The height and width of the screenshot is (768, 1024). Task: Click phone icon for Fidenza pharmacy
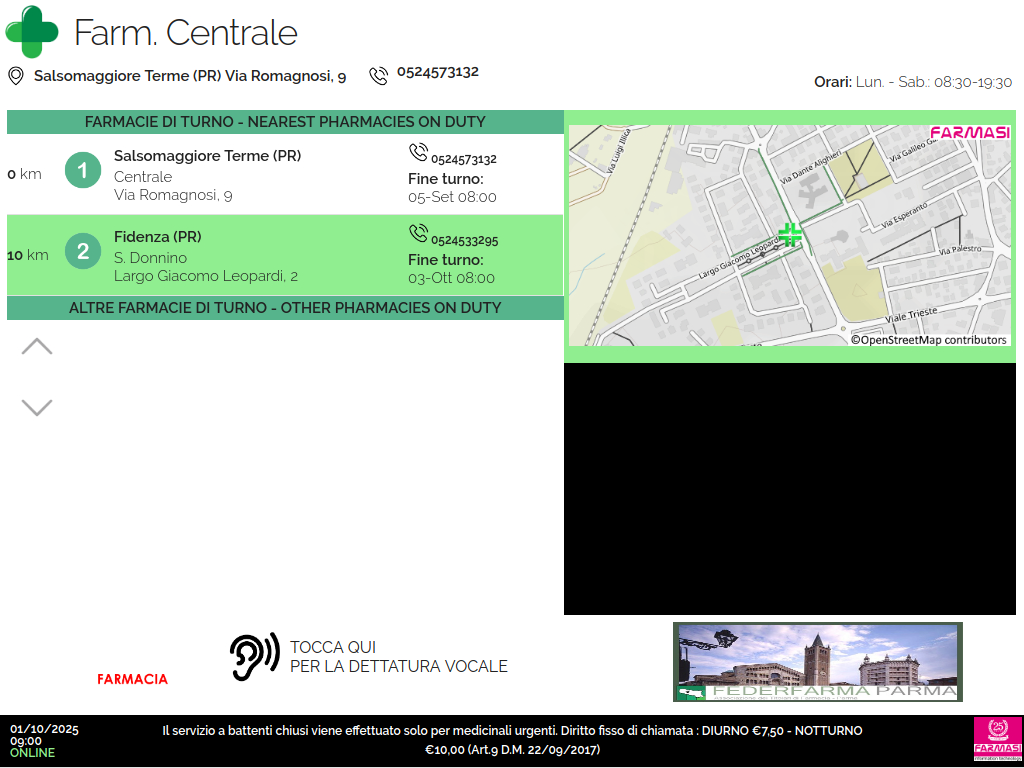(x=418, y=233)
